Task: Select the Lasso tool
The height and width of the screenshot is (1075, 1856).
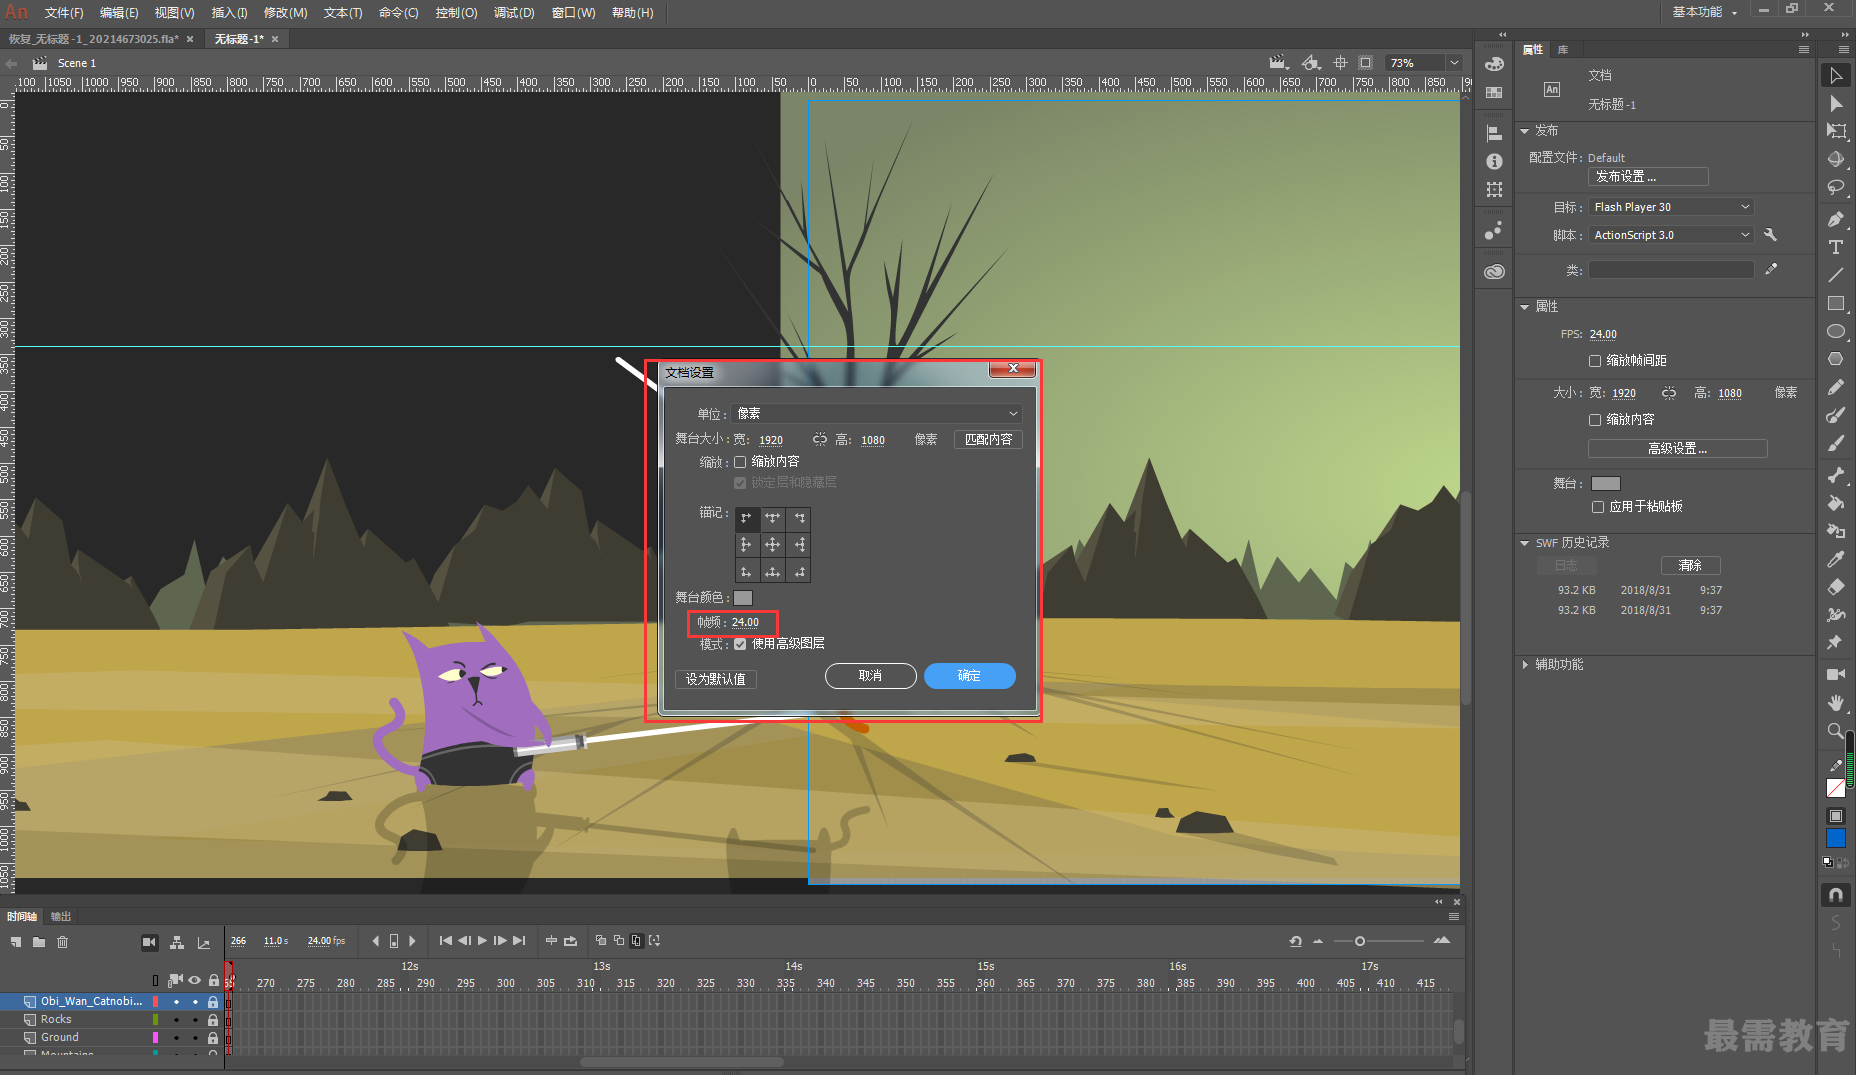Action: [1836, 187]
